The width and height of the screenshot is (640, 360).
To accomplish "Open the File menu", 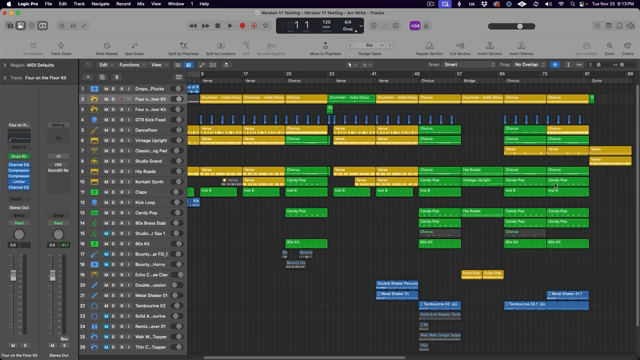I will click(x=48, y=4).
